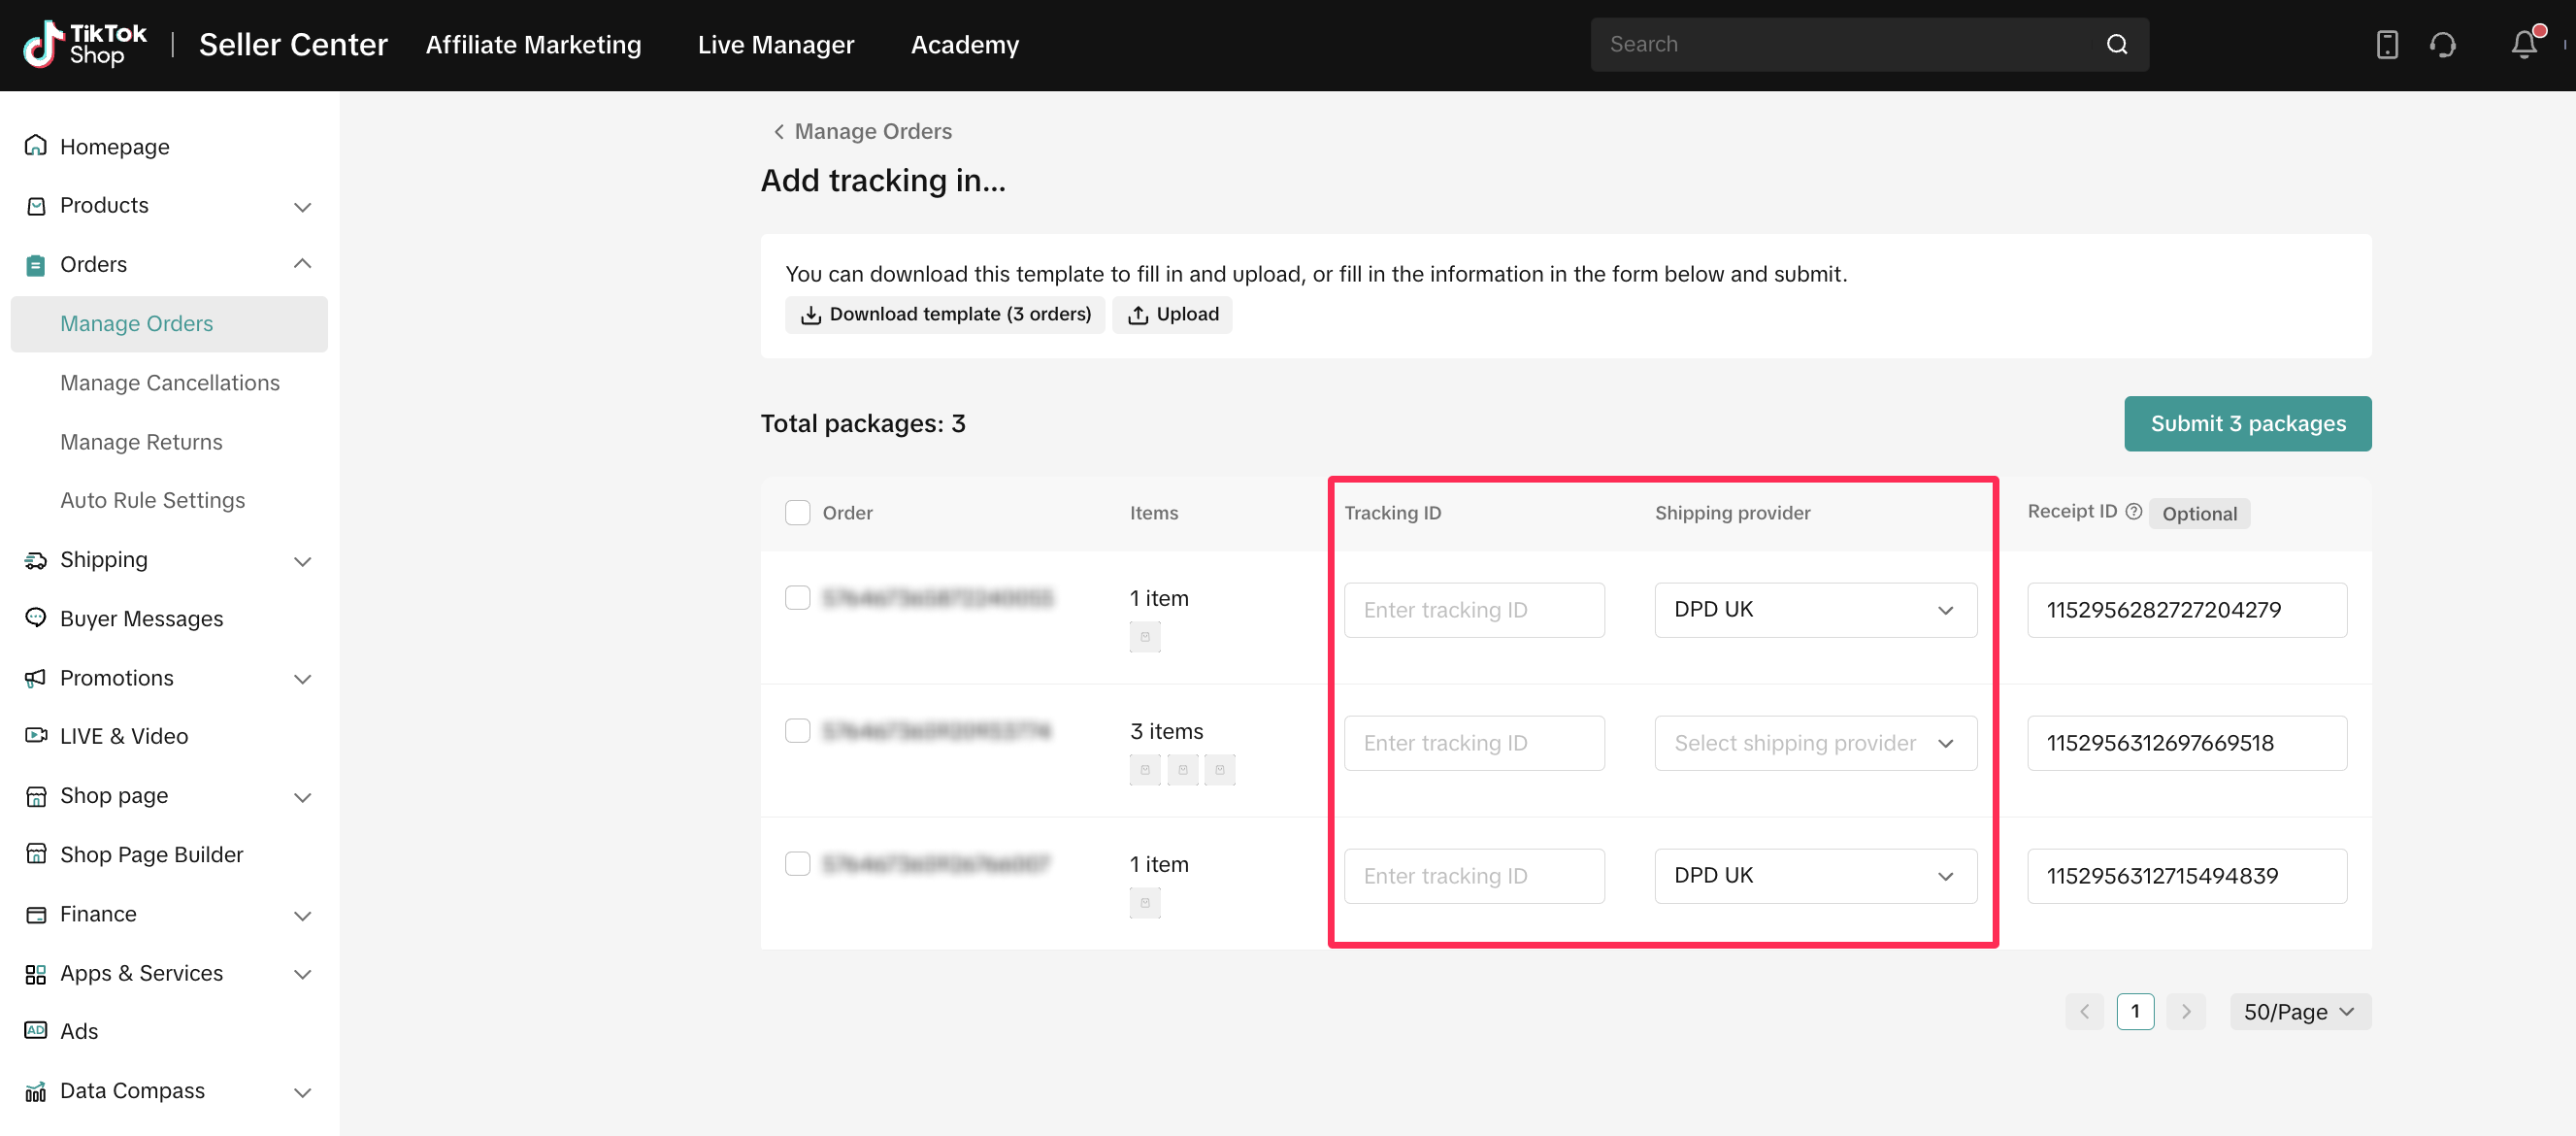2576x1136 pixels.
Task: Click the Buyer Messages chat icon
Action: tap(36, 618)
